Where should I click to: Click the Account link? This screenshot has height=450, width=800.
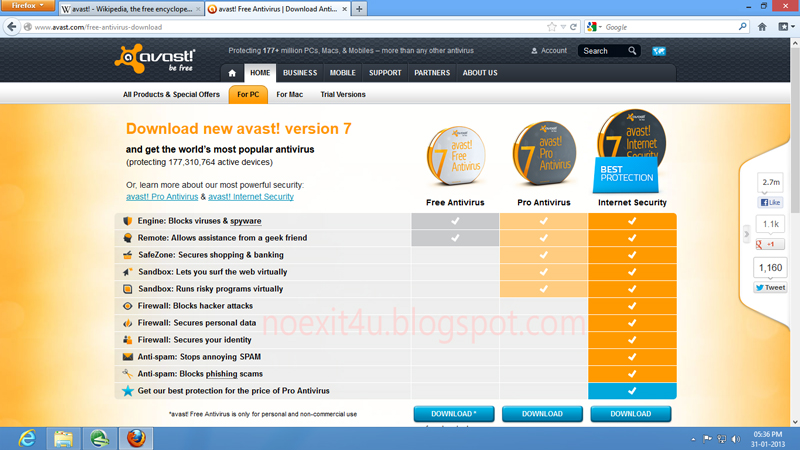tap(554, 51)
